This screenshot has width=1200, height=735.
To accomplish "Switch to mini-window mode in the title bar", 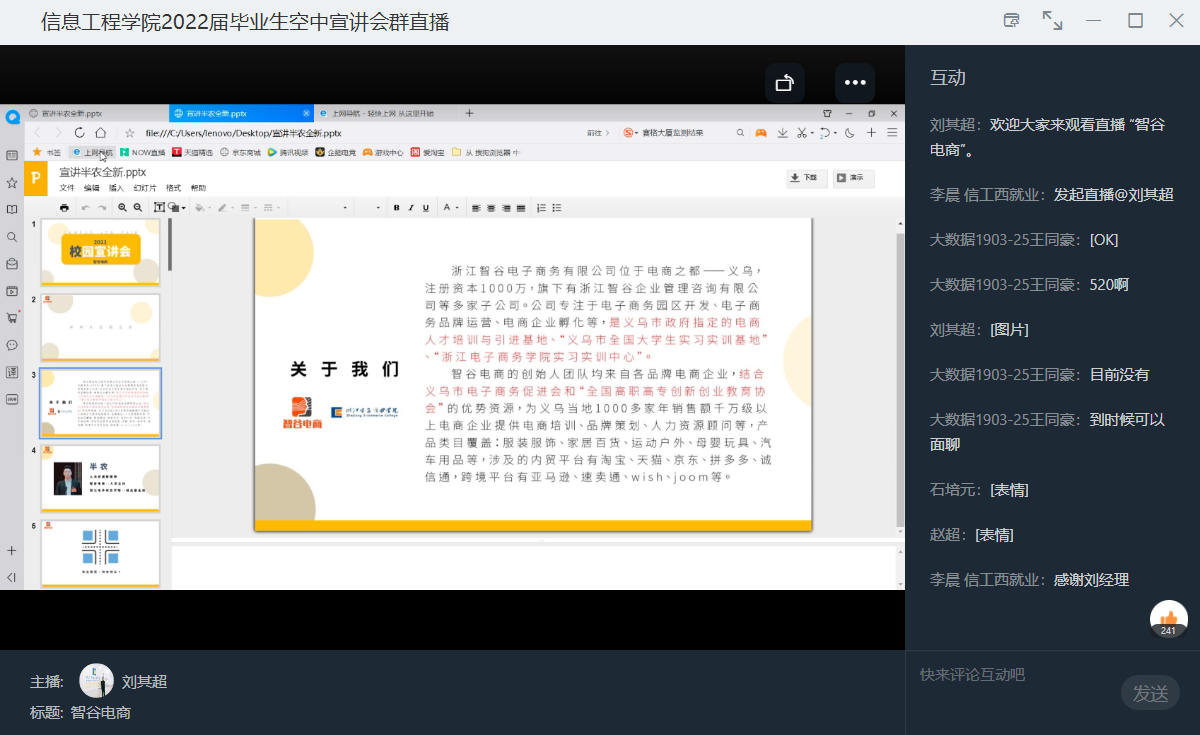I will 1012,21.
